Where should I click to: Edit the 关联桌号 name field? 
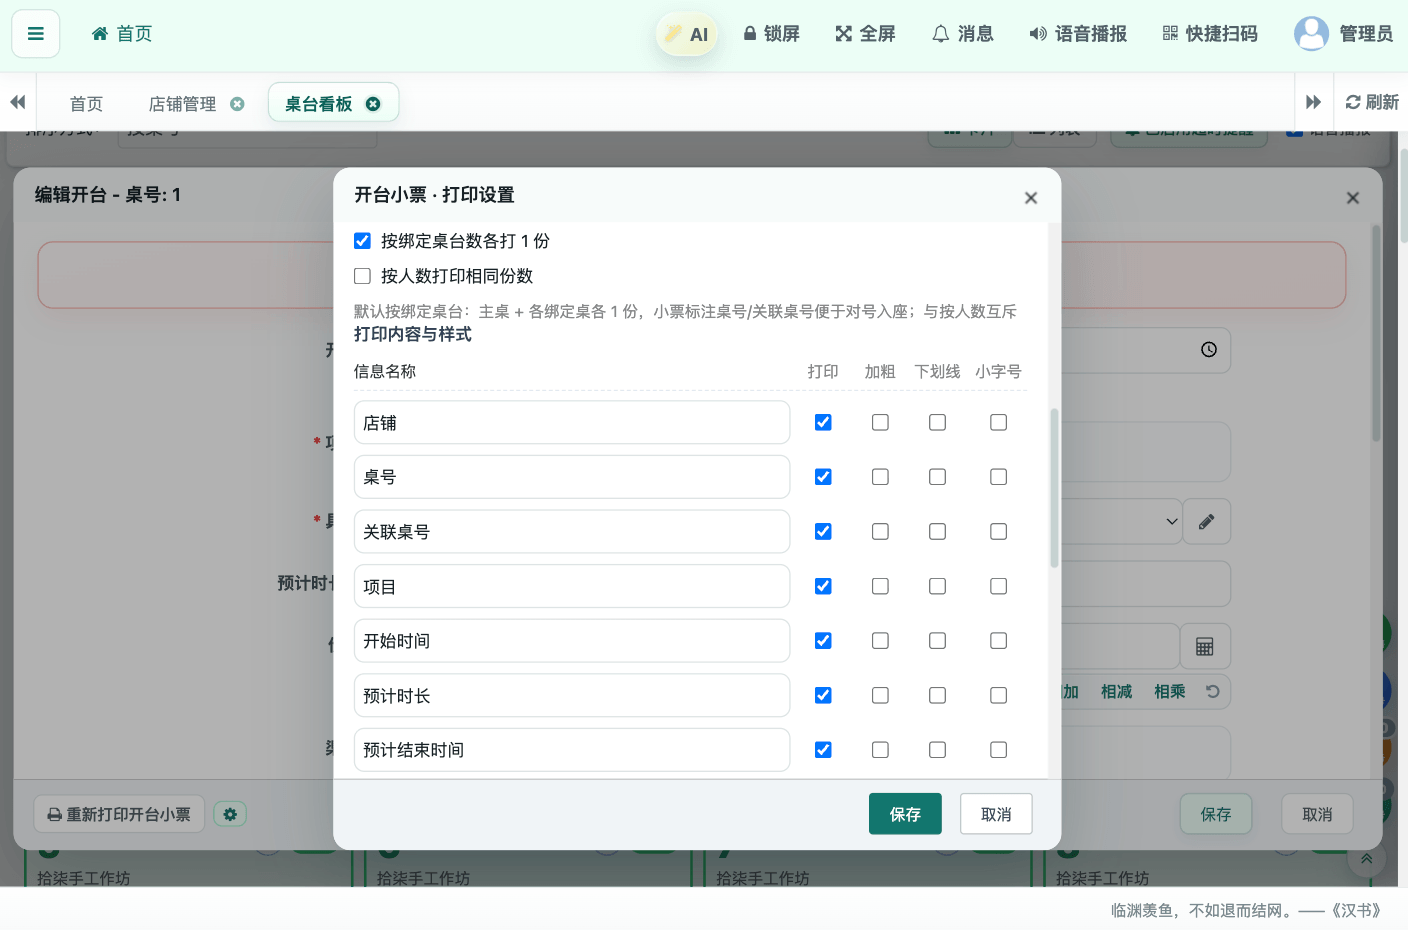point(572,532)
